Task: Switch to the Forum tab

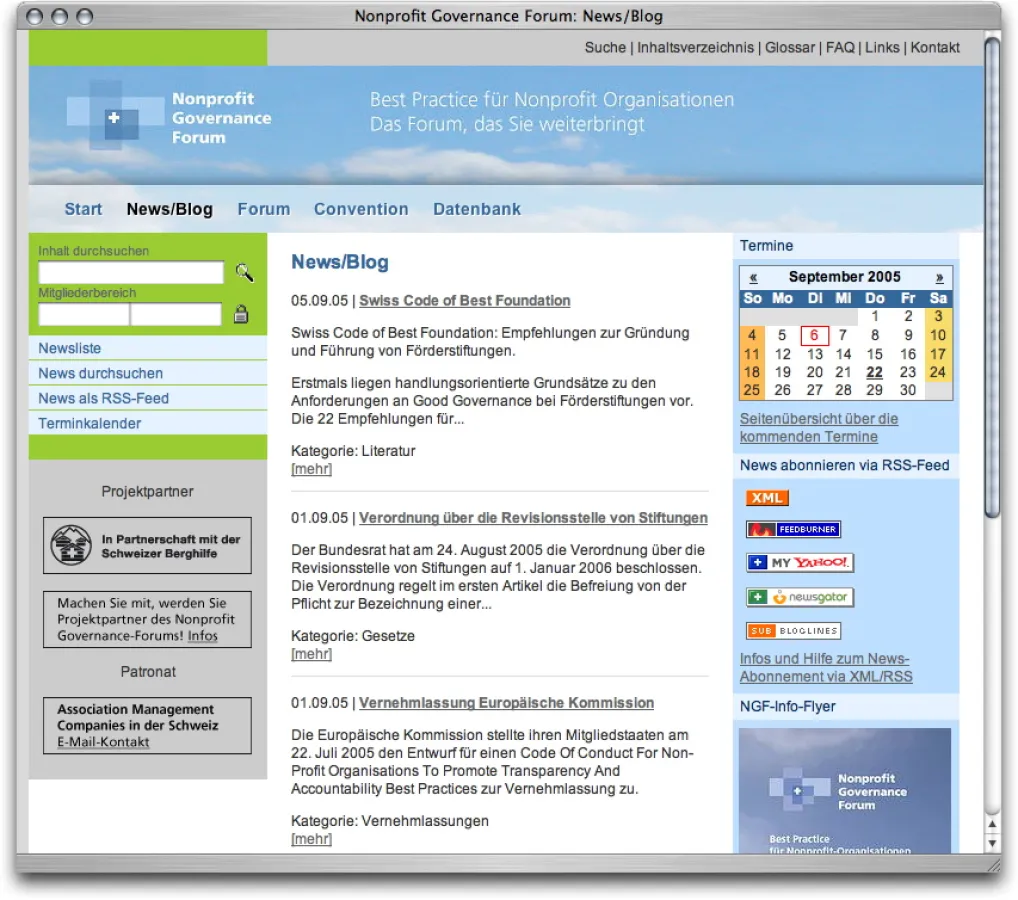Action: tap(263, 209)
